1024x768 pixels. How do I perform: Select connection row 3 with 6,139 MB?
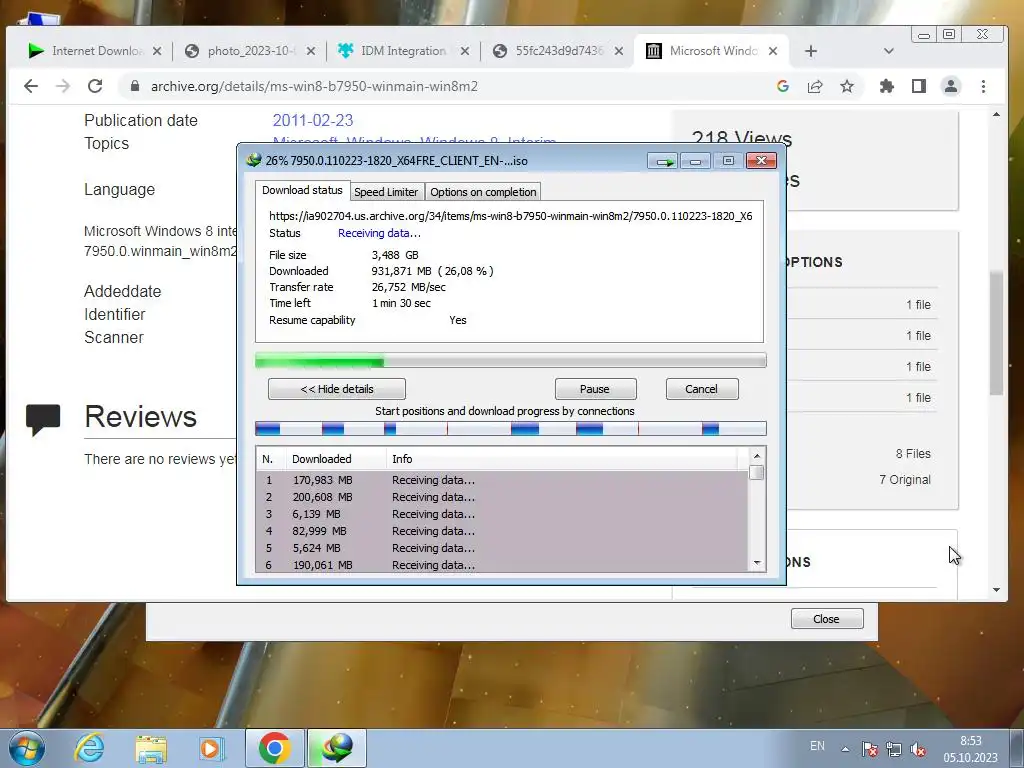502,514
